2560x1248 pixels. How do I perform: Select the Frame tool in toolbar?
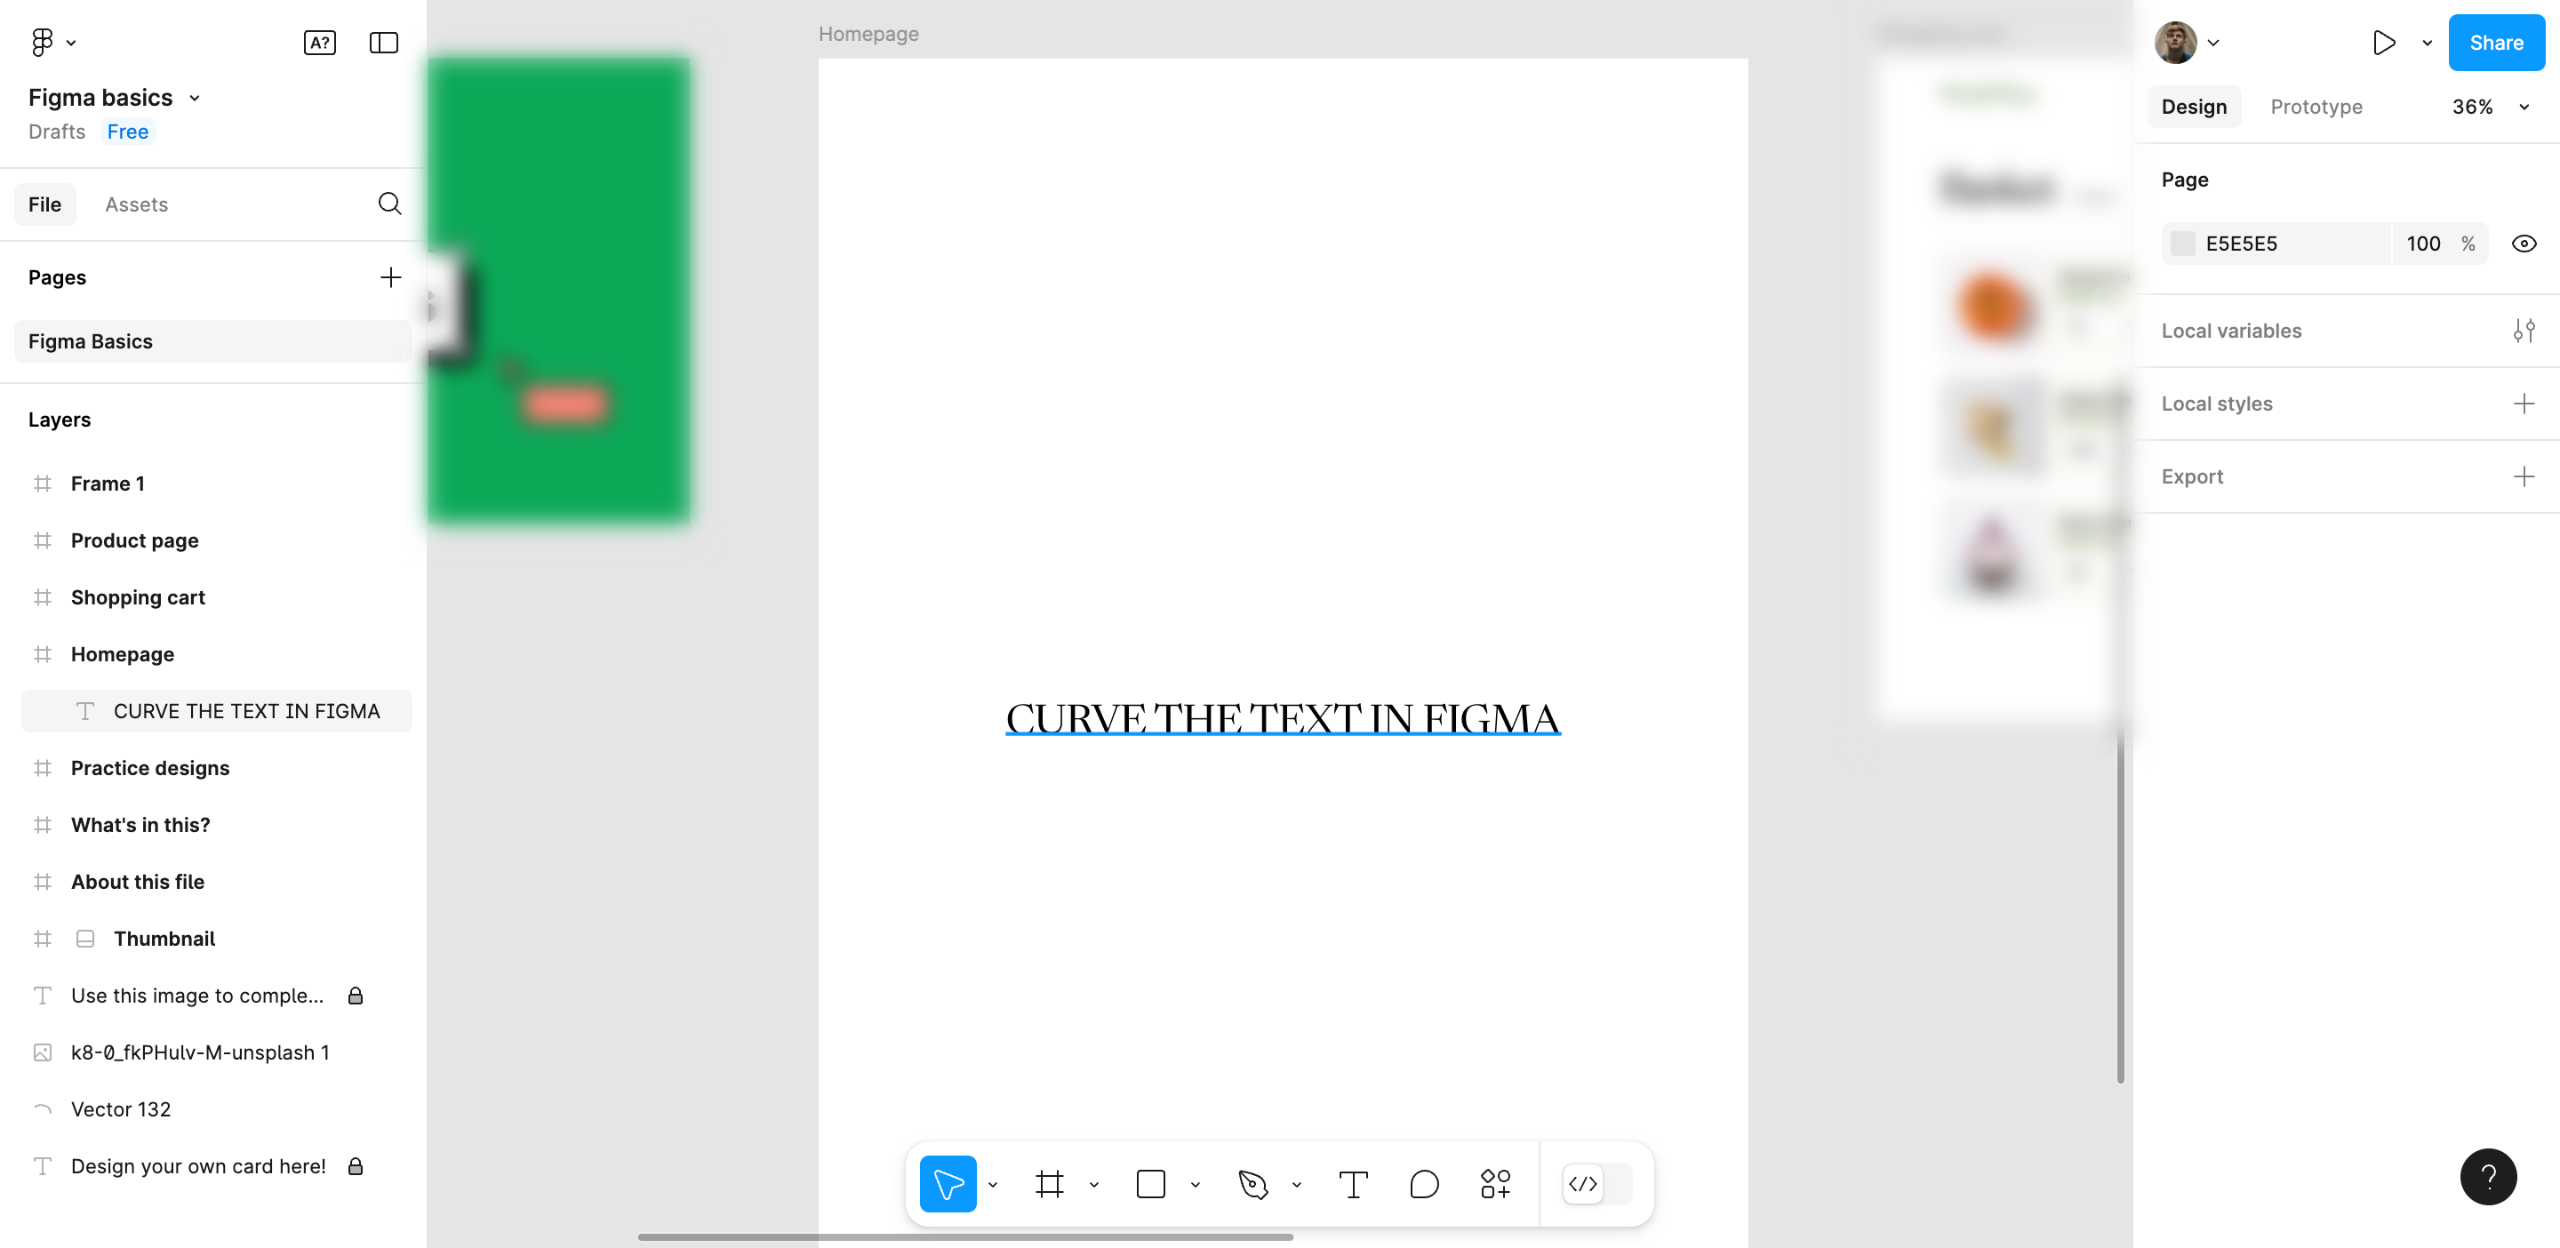[x=1049, y=1184]
